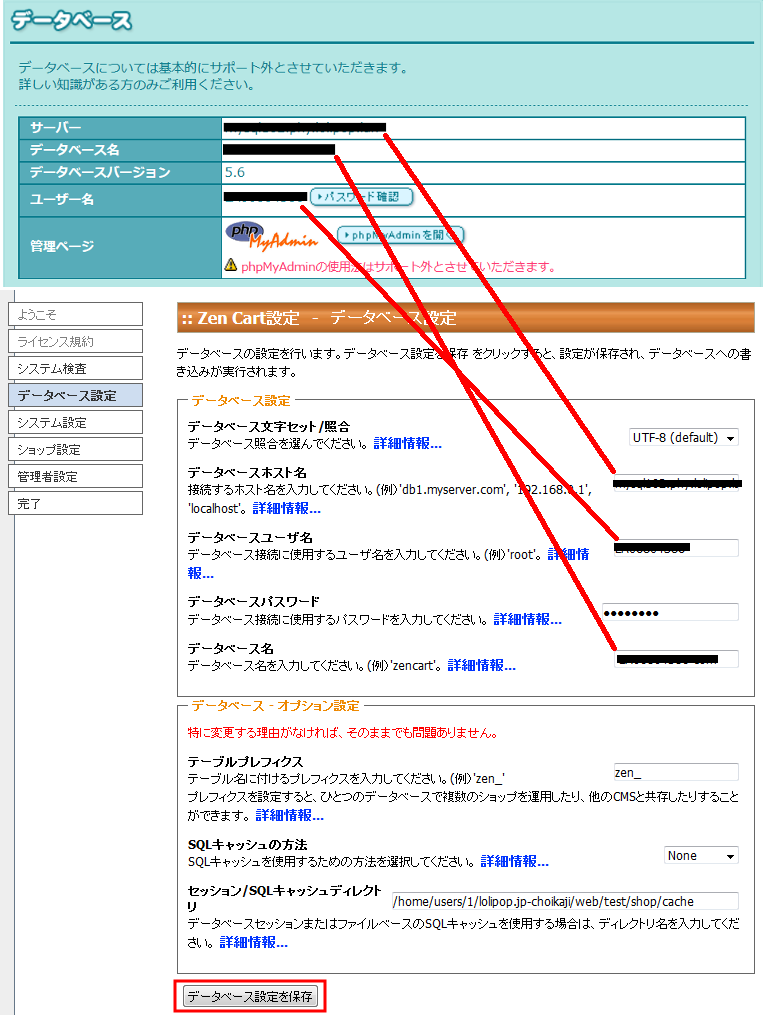763x1015 pixels.
Task: Save settings with データベース設定を保存 button
Action: pos(250,996)
